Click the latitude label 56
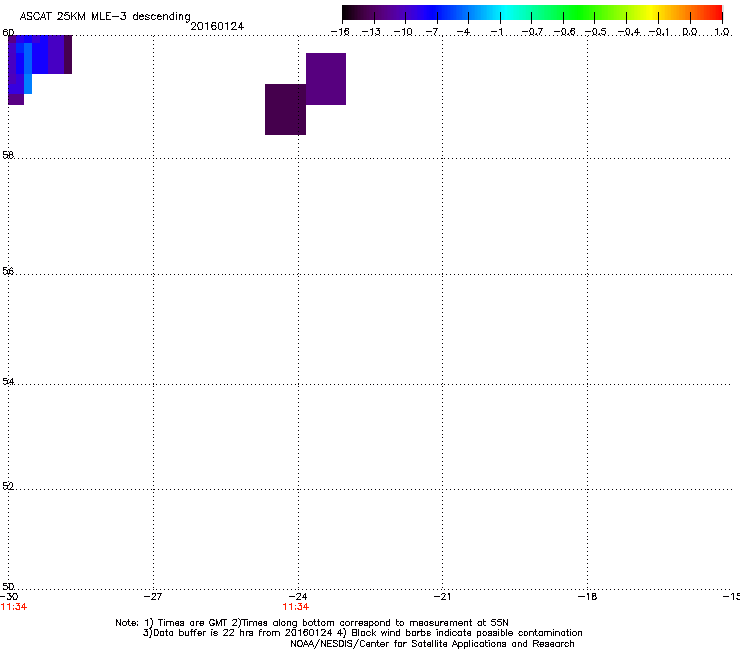740x650 pixels. click(8, 271)
